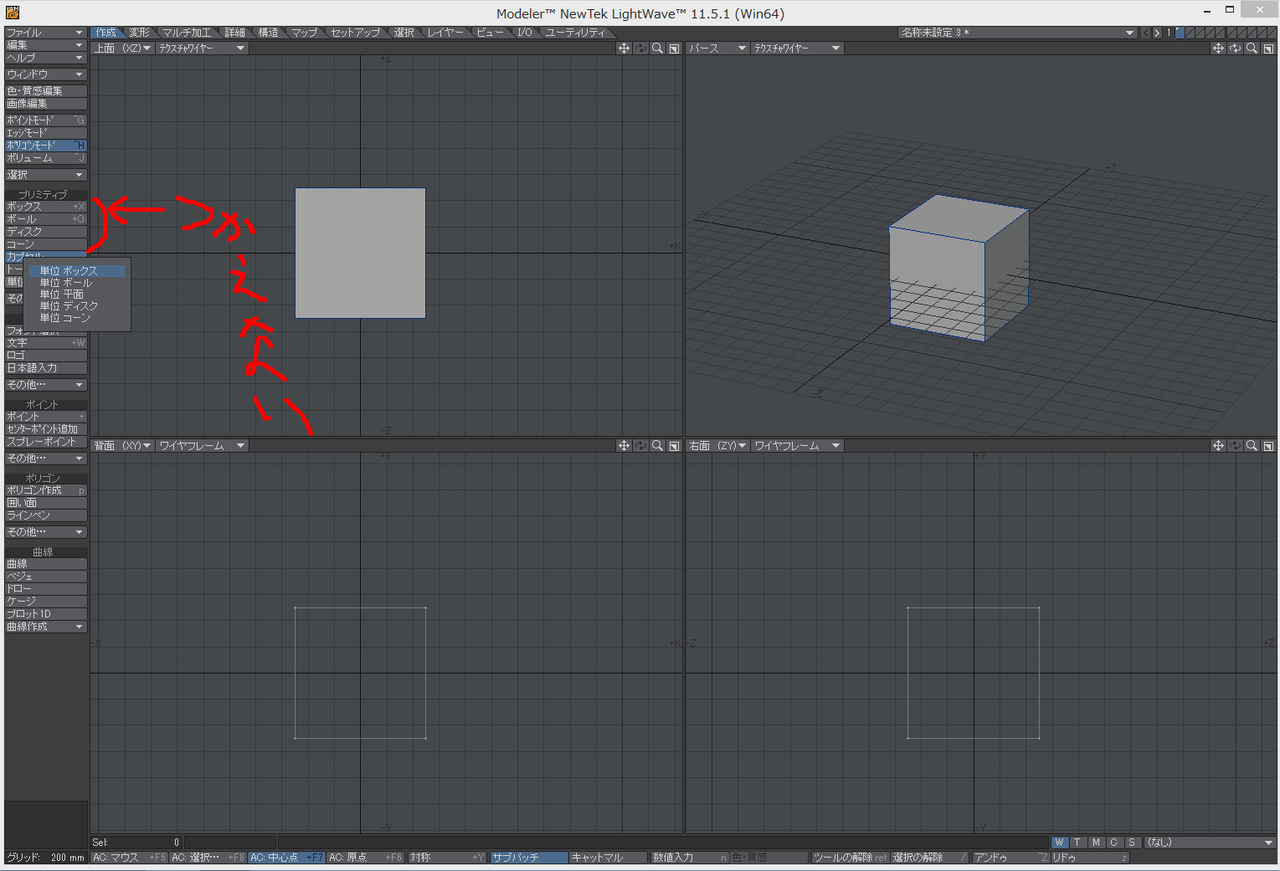Image resolution: width=1280 pixels, height=871 pixels.
Task: Toggle 対称 symmetry mode
Action: click(x=447, y=858)
